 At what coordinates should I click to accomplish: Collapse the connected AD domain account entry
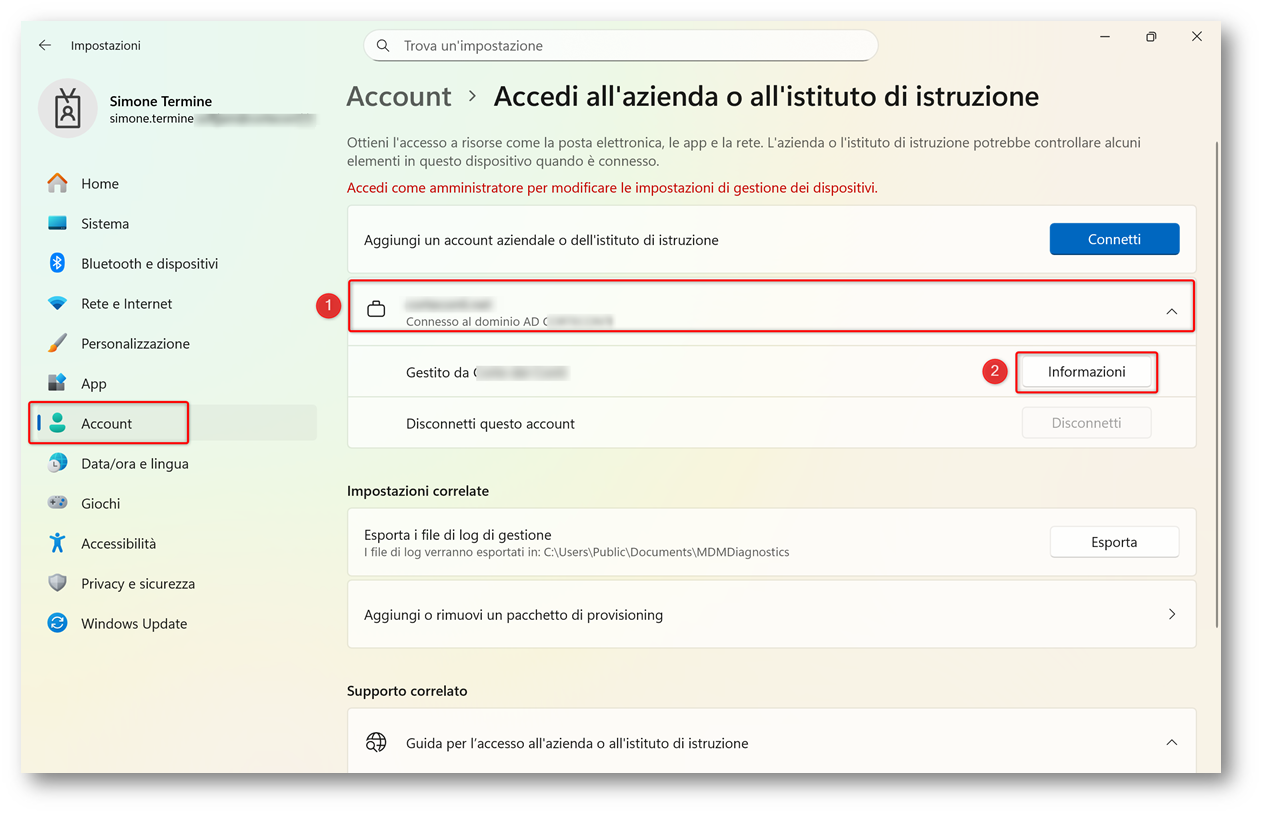click(x=1171, y=311)
